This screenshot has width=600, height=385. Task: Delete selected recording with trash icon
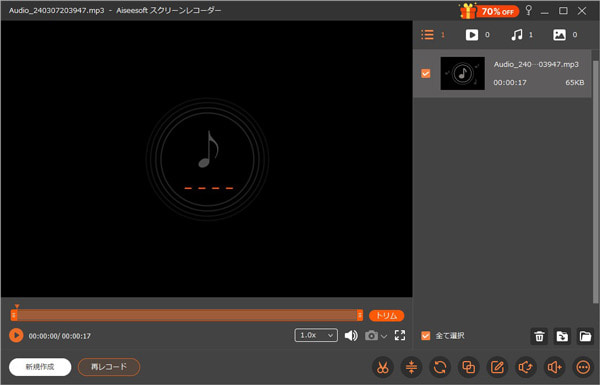tap(539, 336)
